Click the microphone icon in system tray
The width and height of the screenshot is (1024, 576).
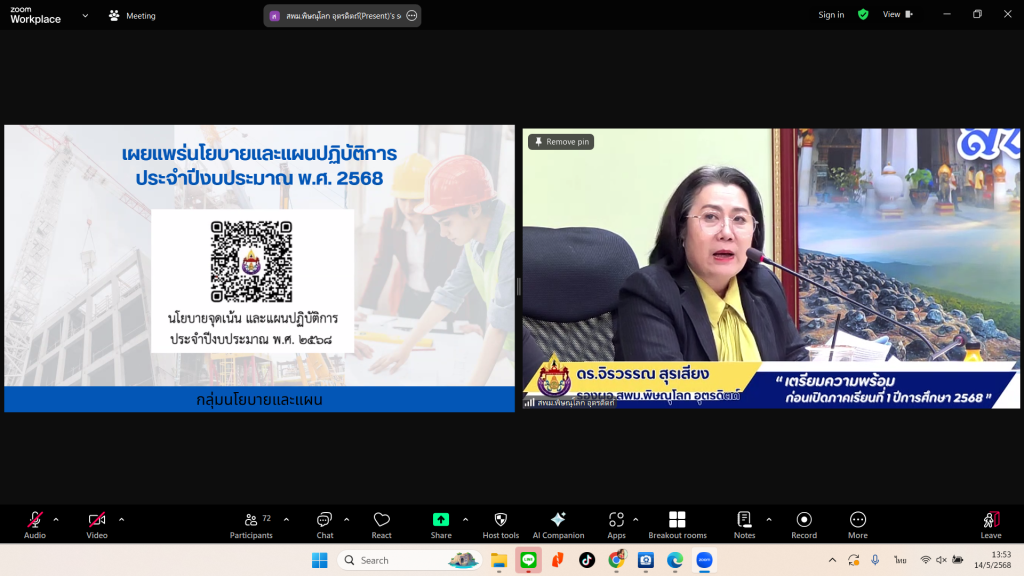click(875, 560)
